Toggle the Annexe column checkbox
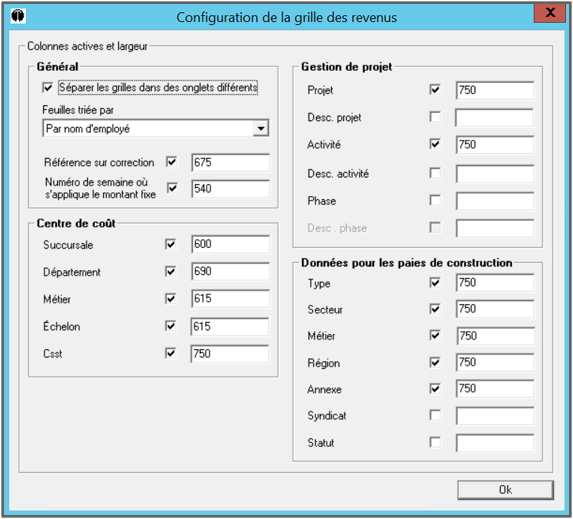This screenshot has width=573, height=519. [435, 389]
